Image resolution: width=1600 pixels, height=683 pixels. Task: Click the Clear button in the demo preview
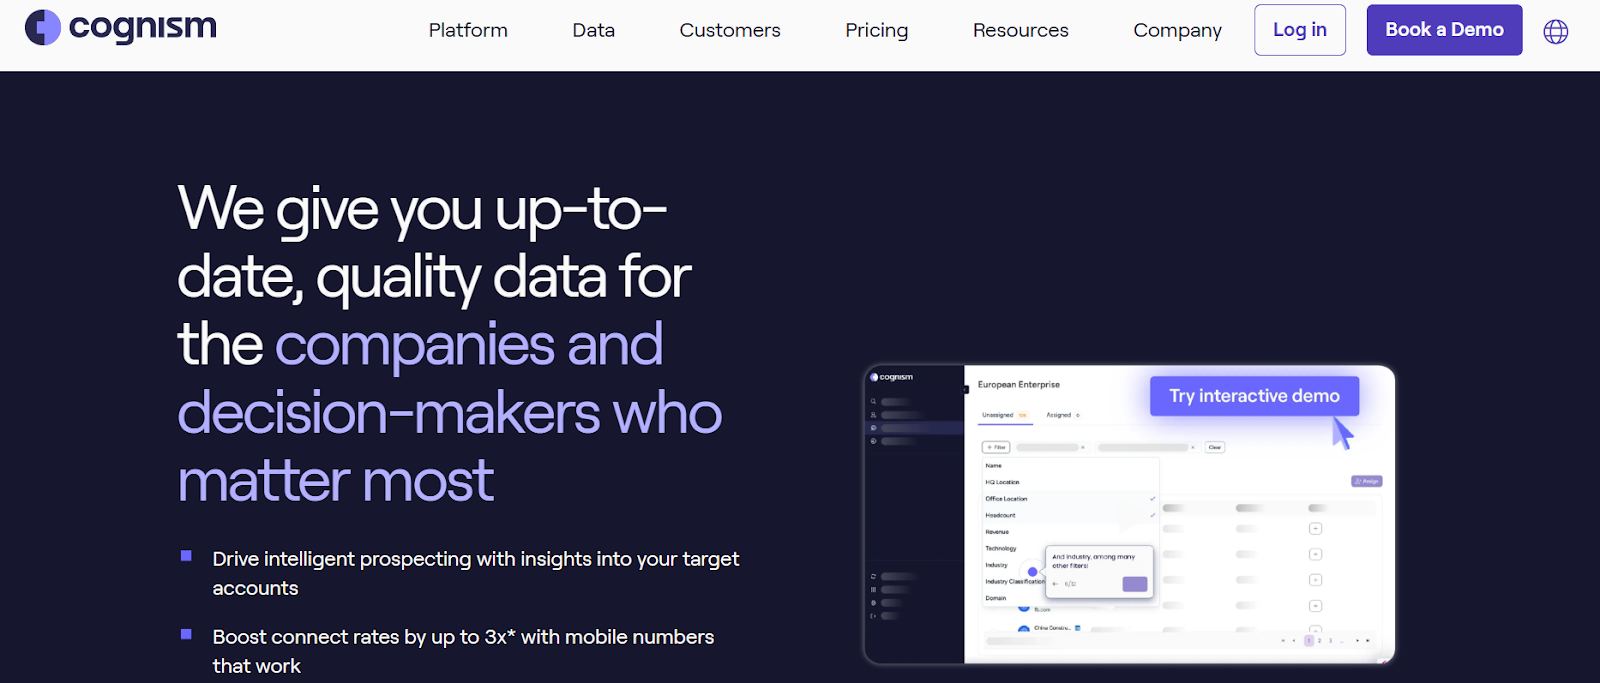coord(1214,447)
